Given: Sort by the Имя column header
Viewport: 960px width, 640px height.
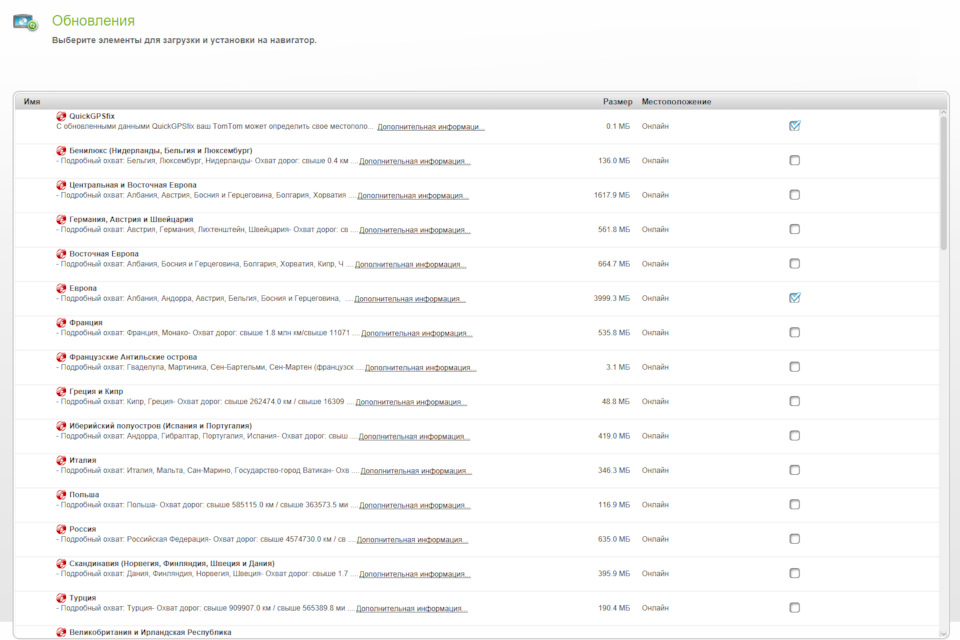Looking at the screenshot, I should pos(32,102).
